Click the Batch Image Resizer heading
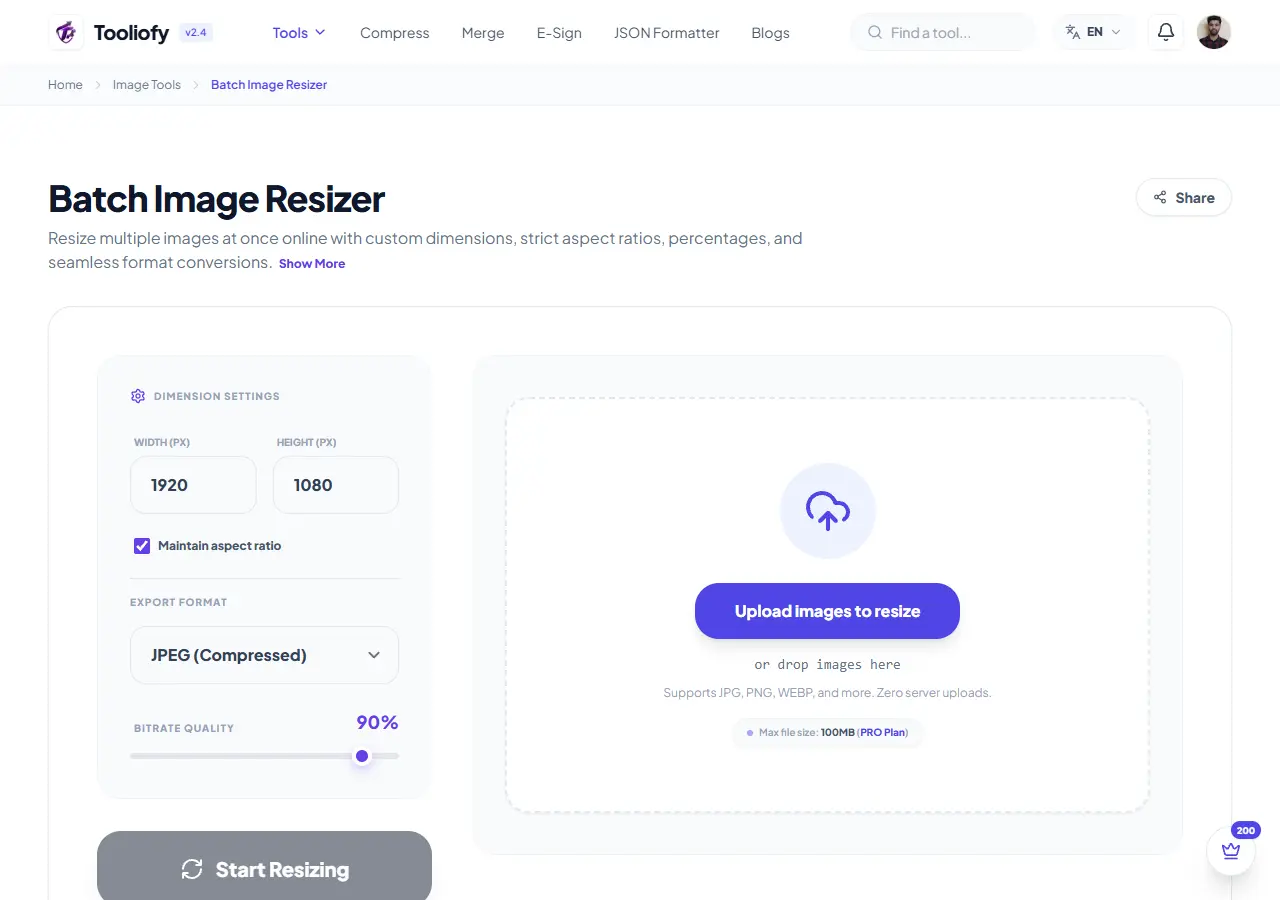 pos(216,199)
